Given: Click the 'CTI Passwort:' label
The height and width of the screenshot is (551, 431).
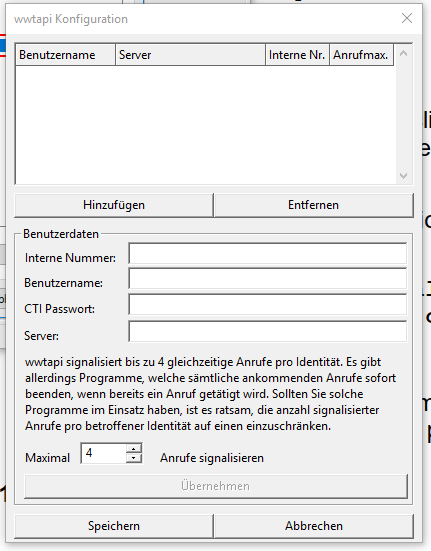Looking at the screenshot, I should 59,309.
